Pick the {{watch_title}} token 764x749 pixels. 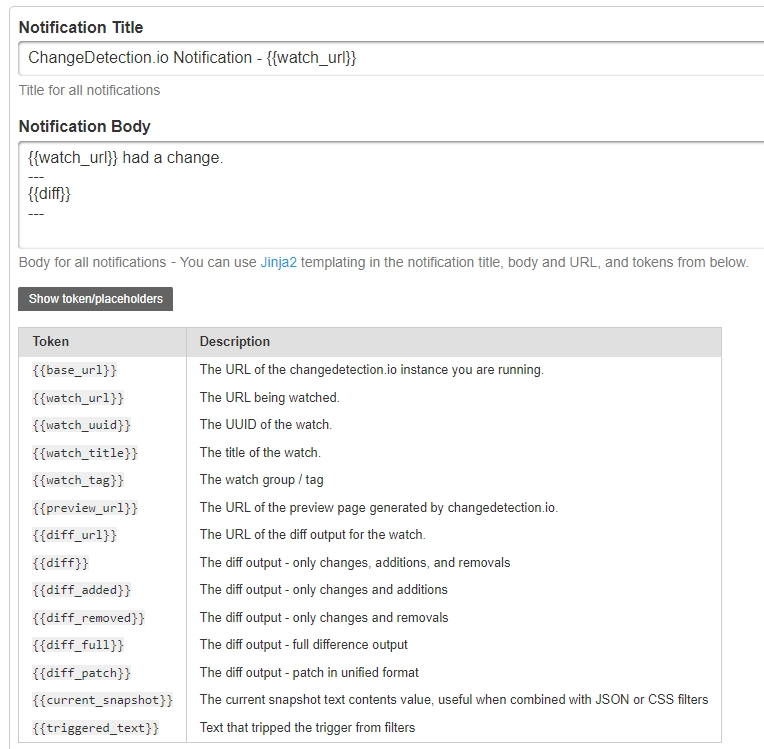85,453
